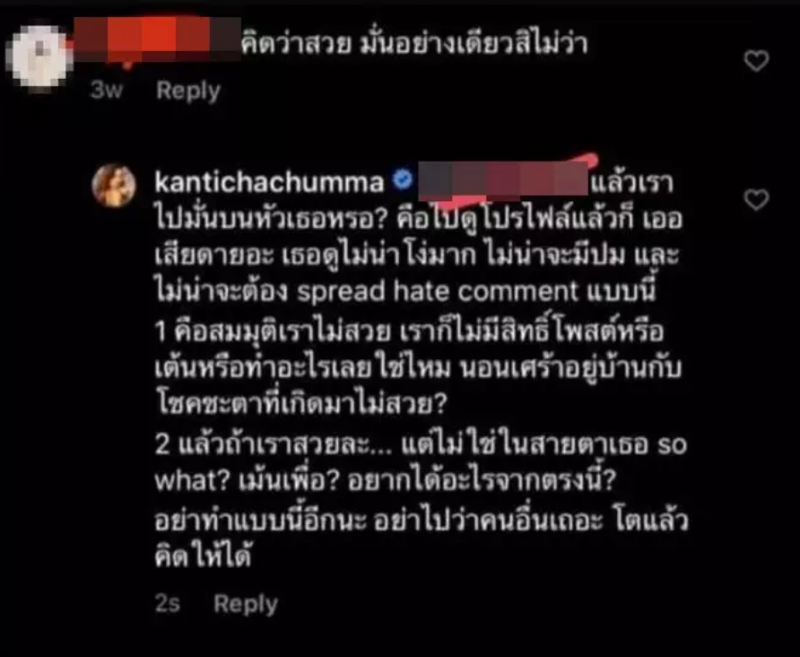Click the blurred mention inside kantichachumma's reply

click(503, 179)
